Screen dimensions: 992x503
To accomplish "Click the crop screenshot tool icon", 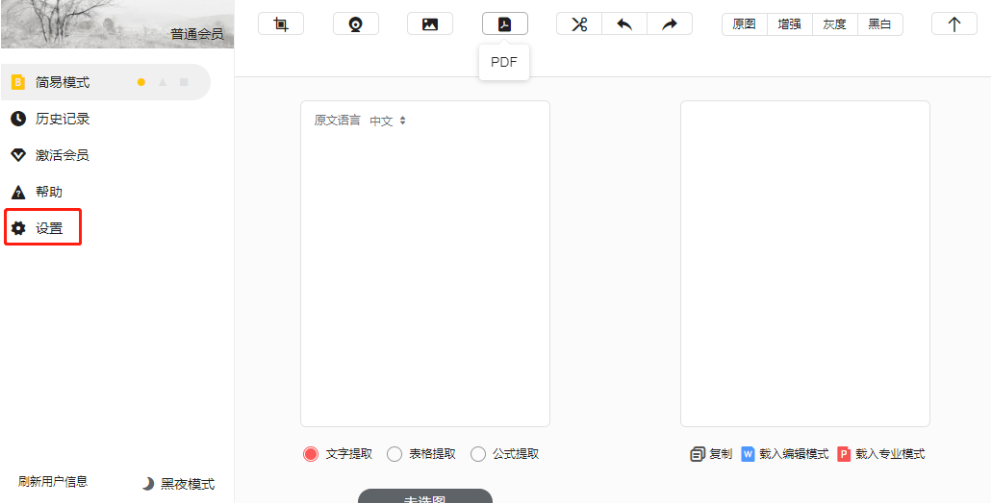I will click(280, 24).
